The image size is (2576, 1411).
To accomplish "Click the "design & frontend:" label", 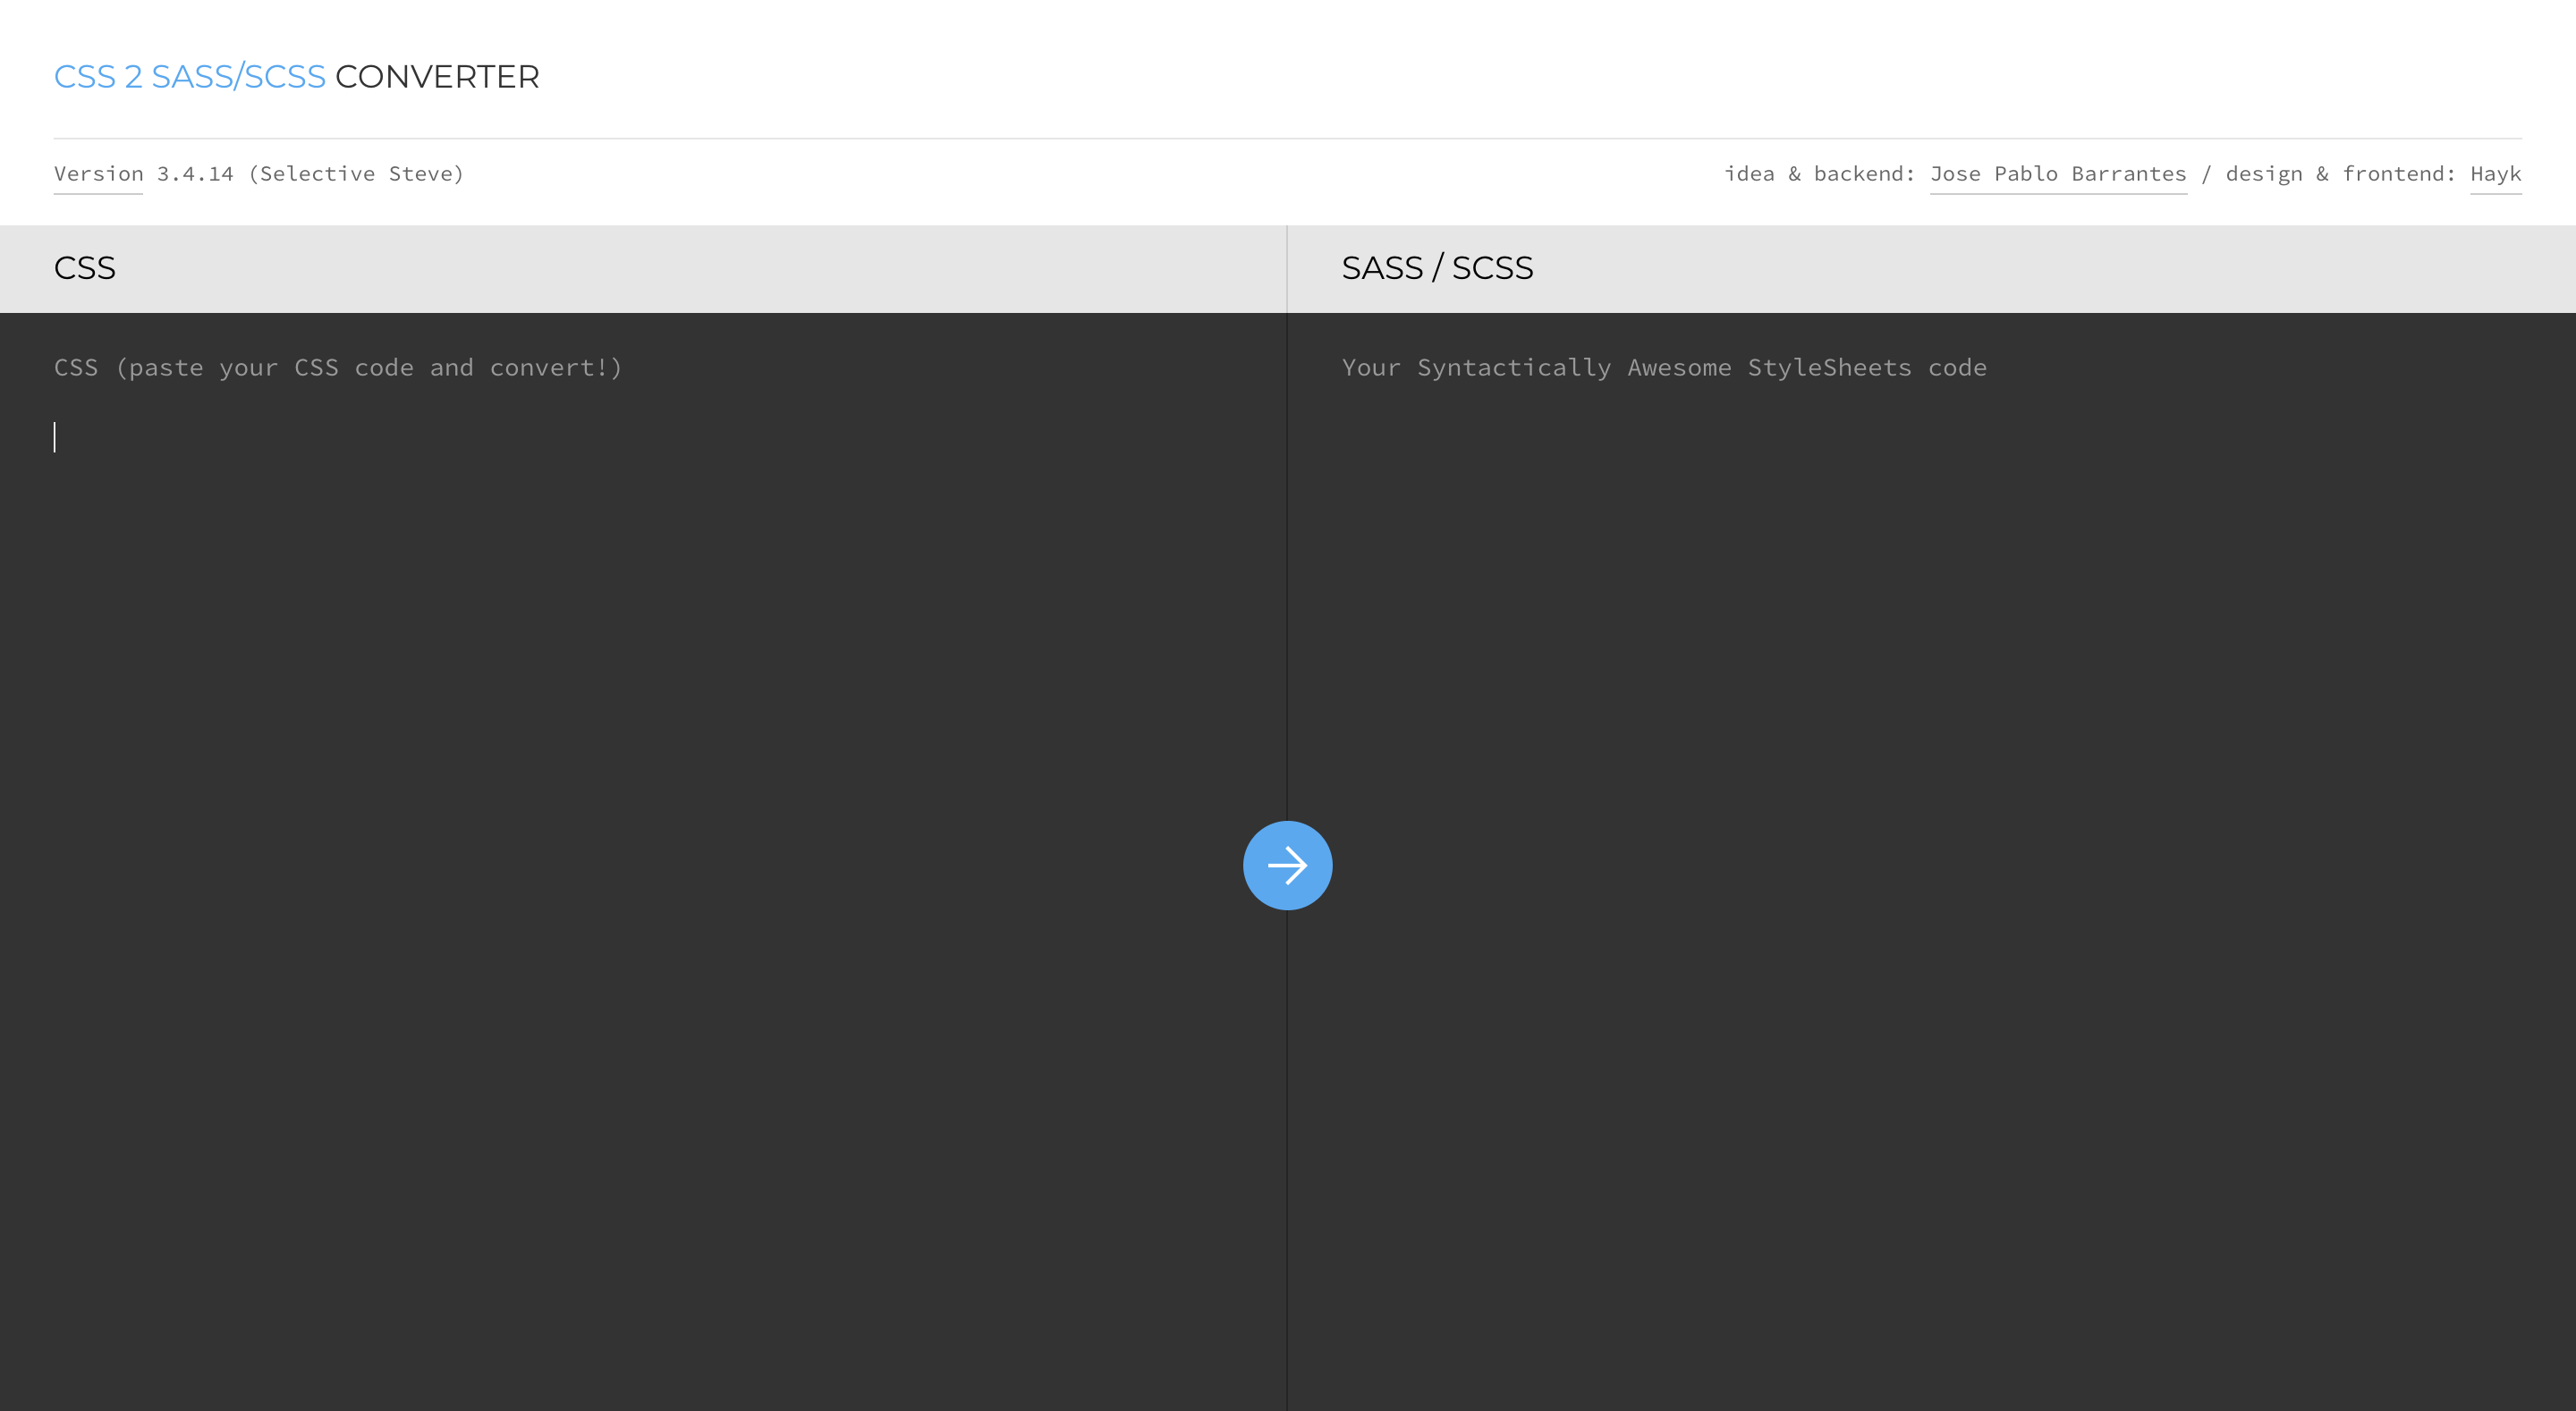I will pos(2340,174).
